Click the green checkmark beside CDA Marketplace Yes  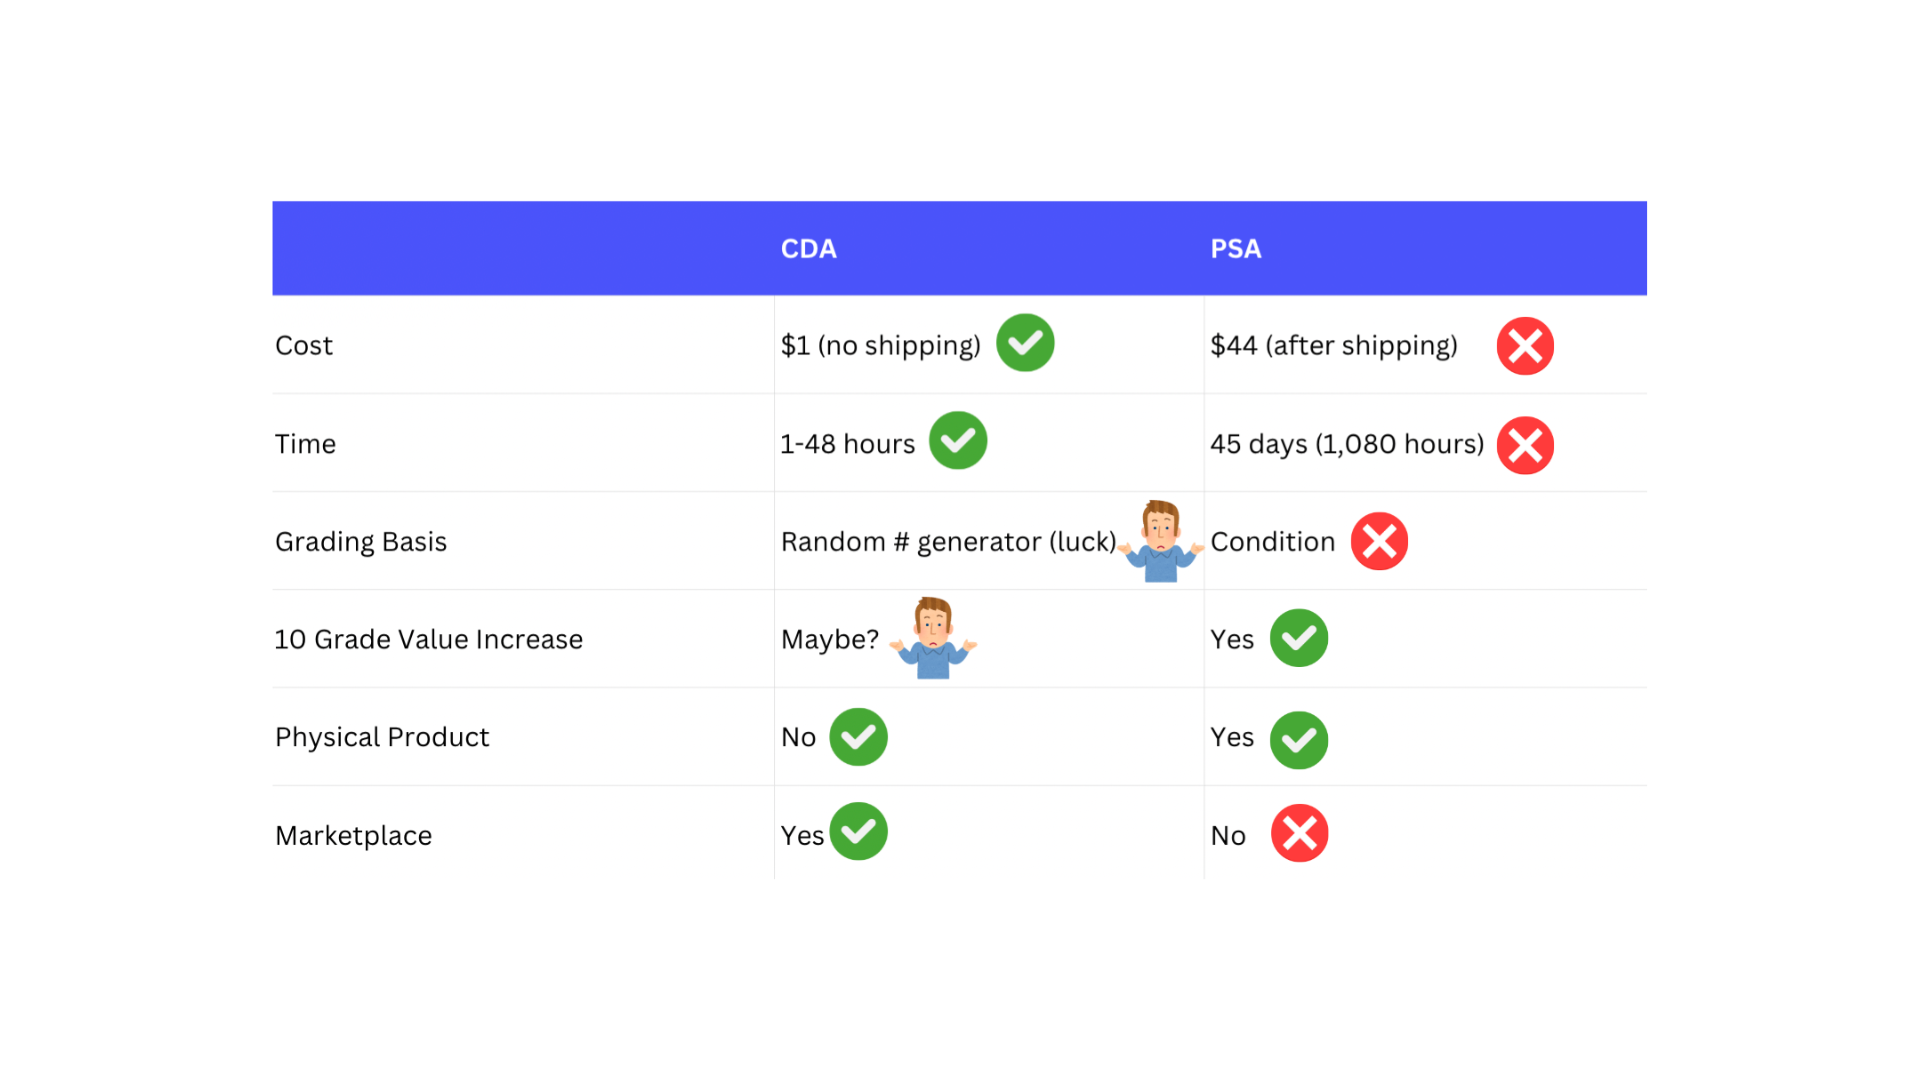pos(858,831)
